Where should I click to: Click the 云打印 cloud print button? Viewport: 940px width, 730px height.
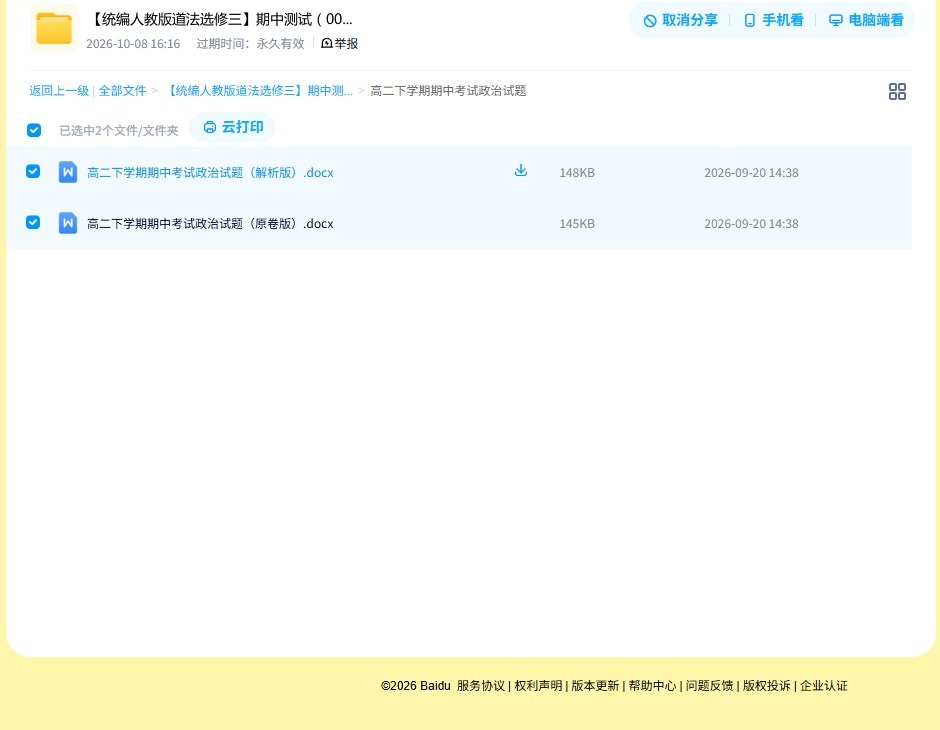233,127
